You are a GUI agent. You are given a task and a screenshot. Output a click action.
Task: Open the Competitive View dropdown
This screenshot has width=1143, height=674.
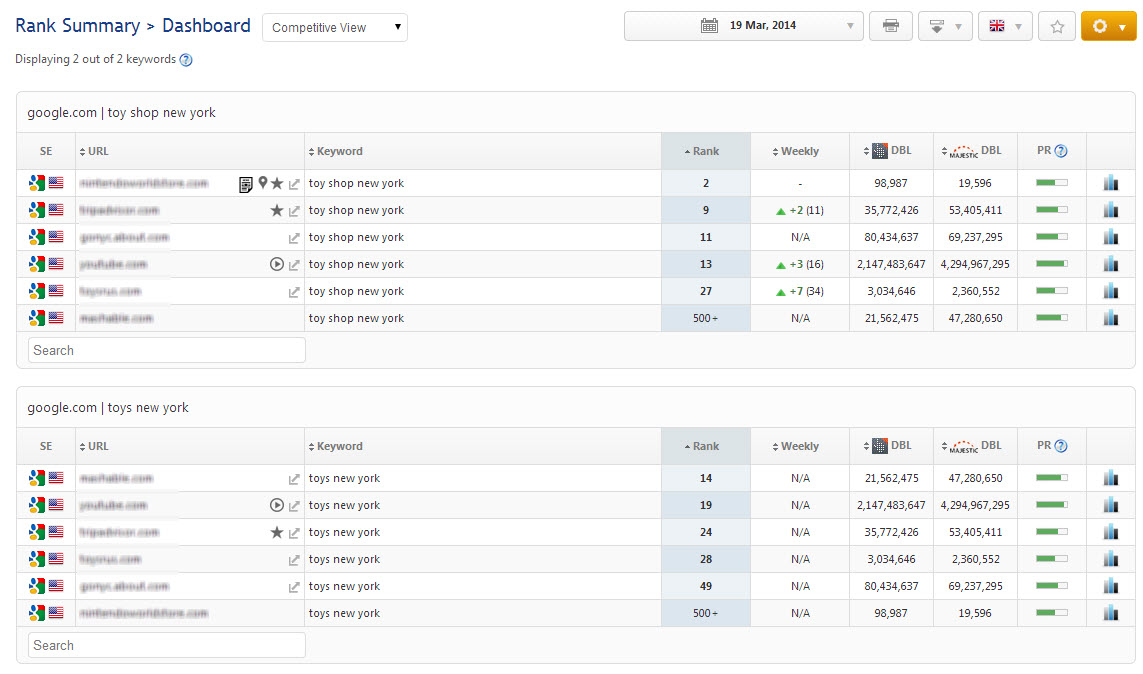click(334, 28)
